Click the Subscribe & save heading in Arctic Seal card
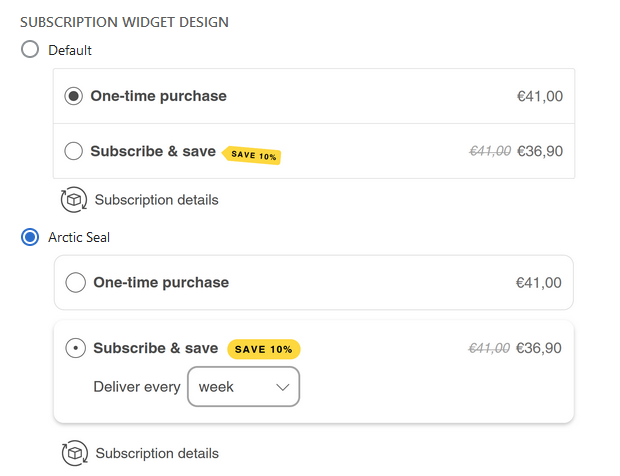The height and width of the screenshot is (476, 620). pos(156,348)
